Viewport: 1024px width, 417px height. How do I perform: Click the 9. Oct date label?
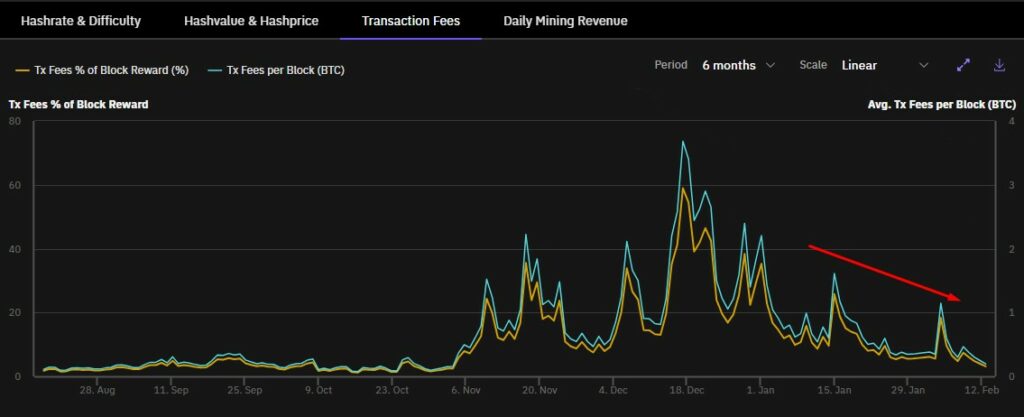point(318,390)
